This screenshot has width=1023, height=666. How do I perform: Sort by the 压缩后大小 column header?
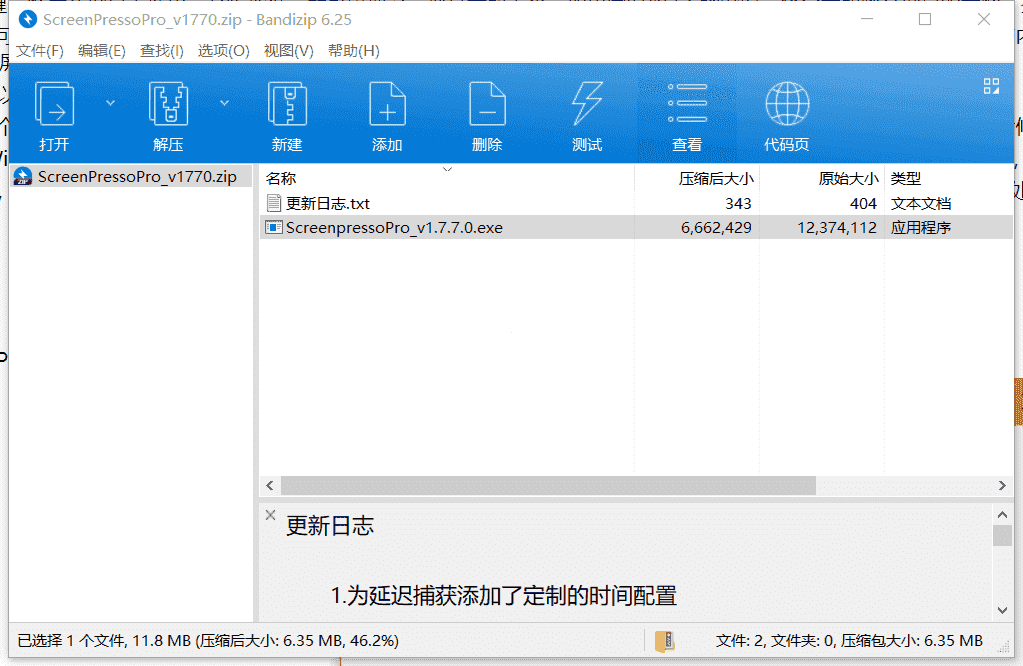click(697, 178)
